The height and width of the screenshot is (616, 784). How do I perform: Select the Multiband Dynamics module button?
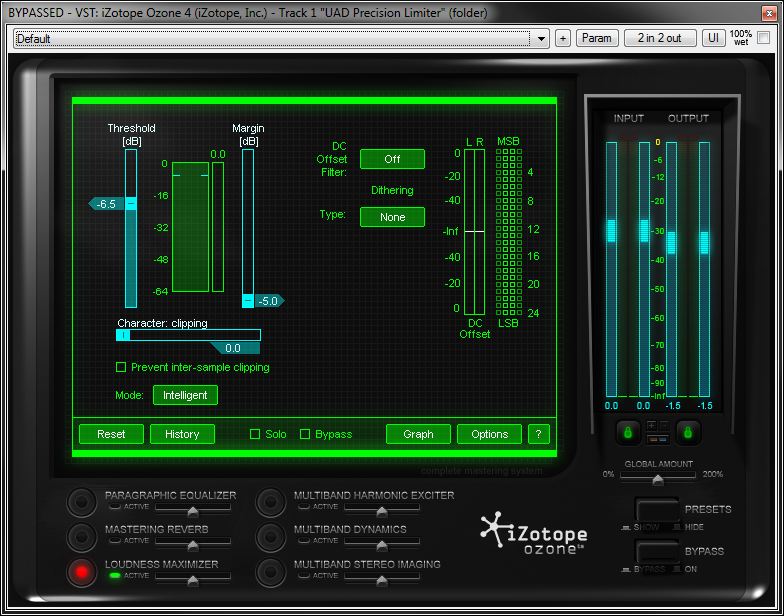270,536
